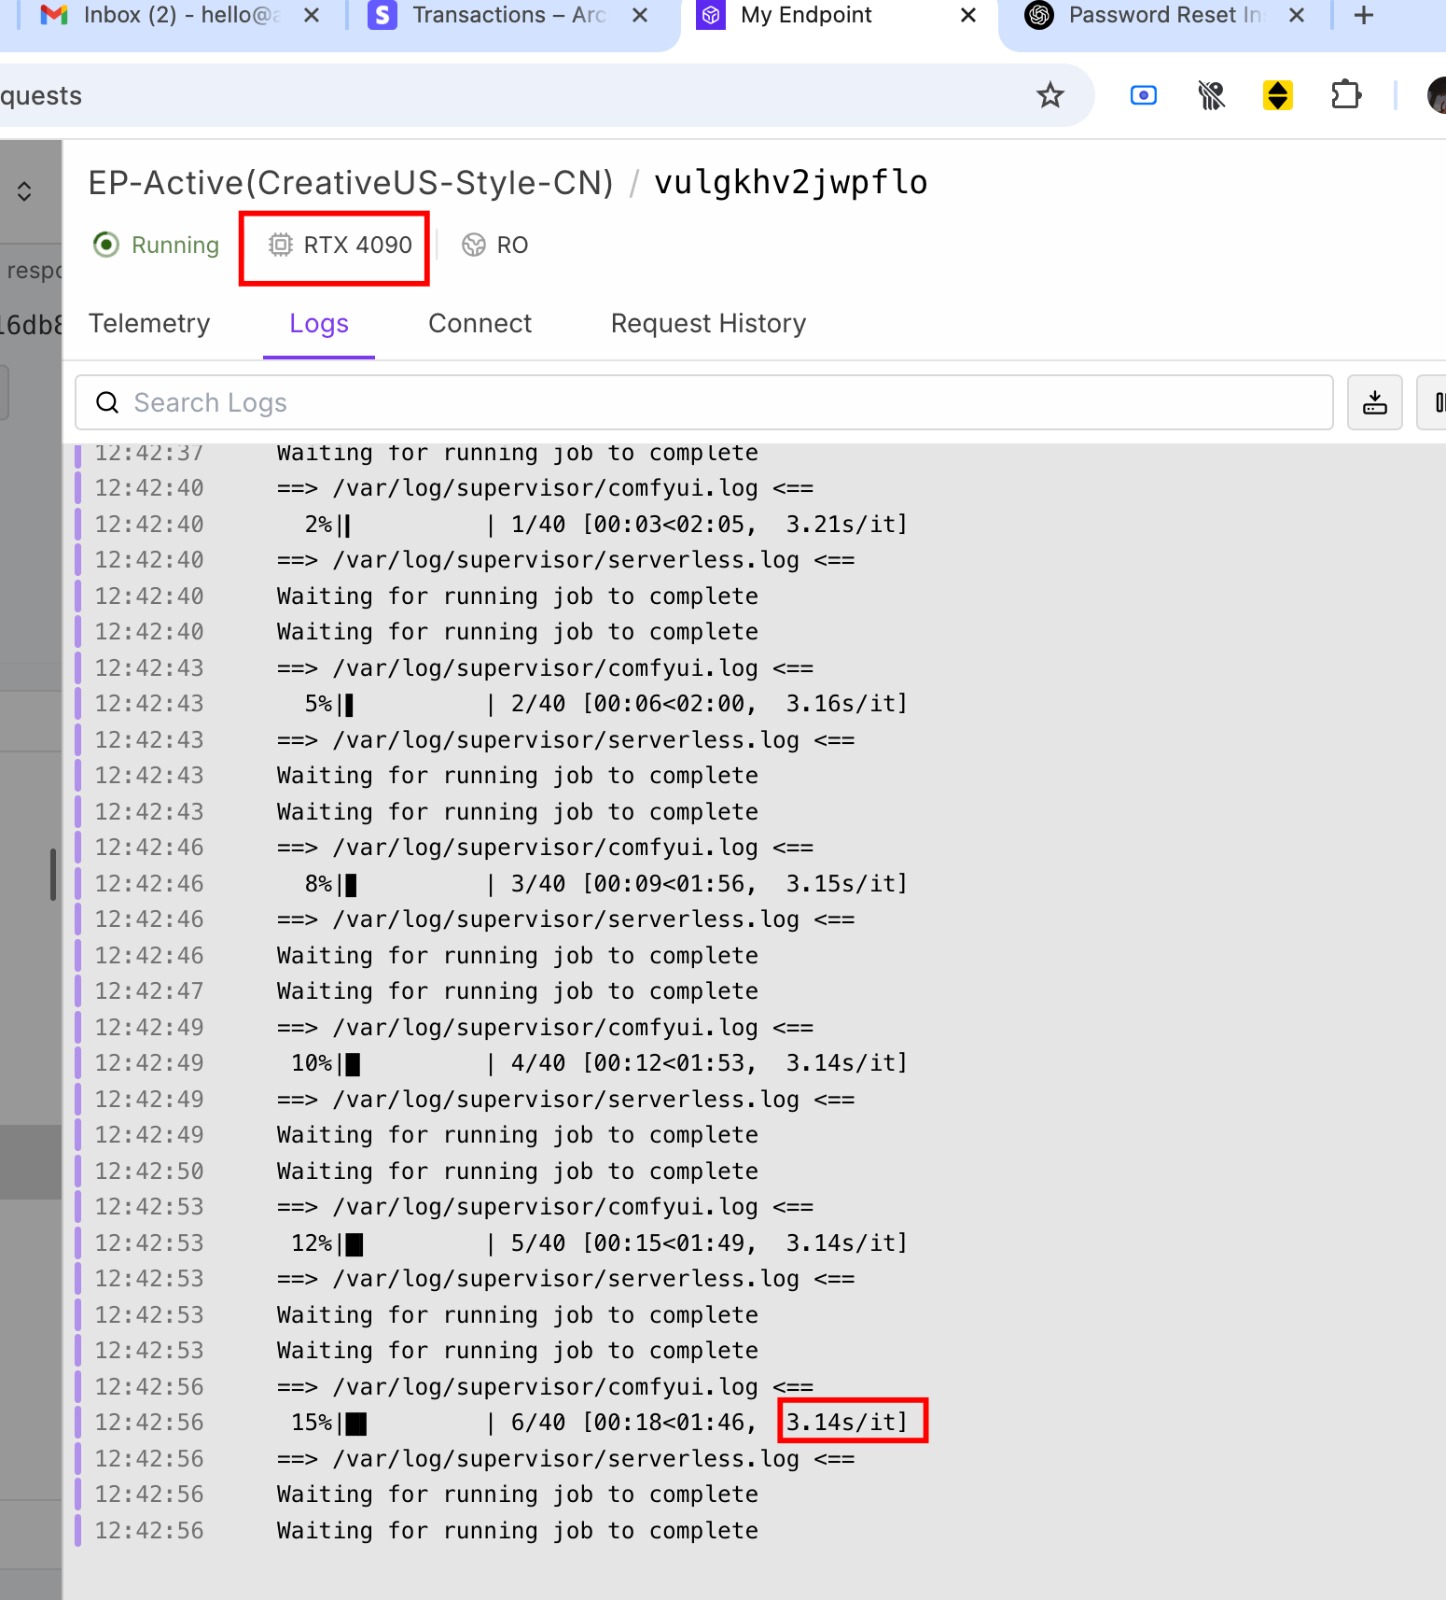The width and height of the screenshot is (1446, 1600).
Task: Open the browser profile avatar
Action: click(1437, 96)
